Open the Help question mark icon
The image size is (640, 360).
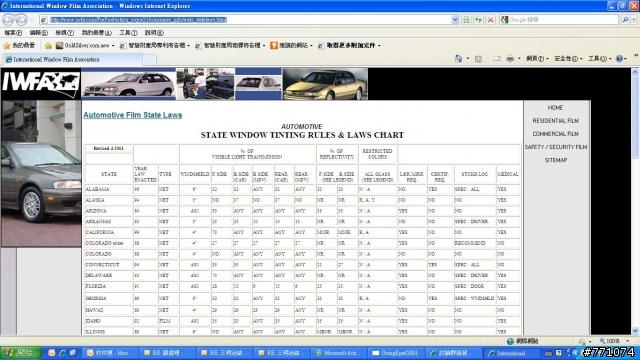point(619,59)
